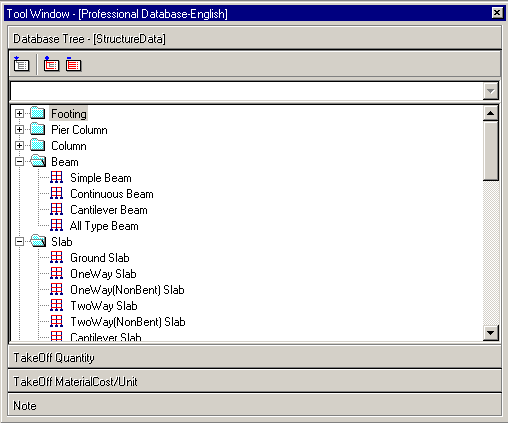This screenshot has height=423, width=508.
Task: Click the Ground Slab grid icon
Action: (56, 257)
